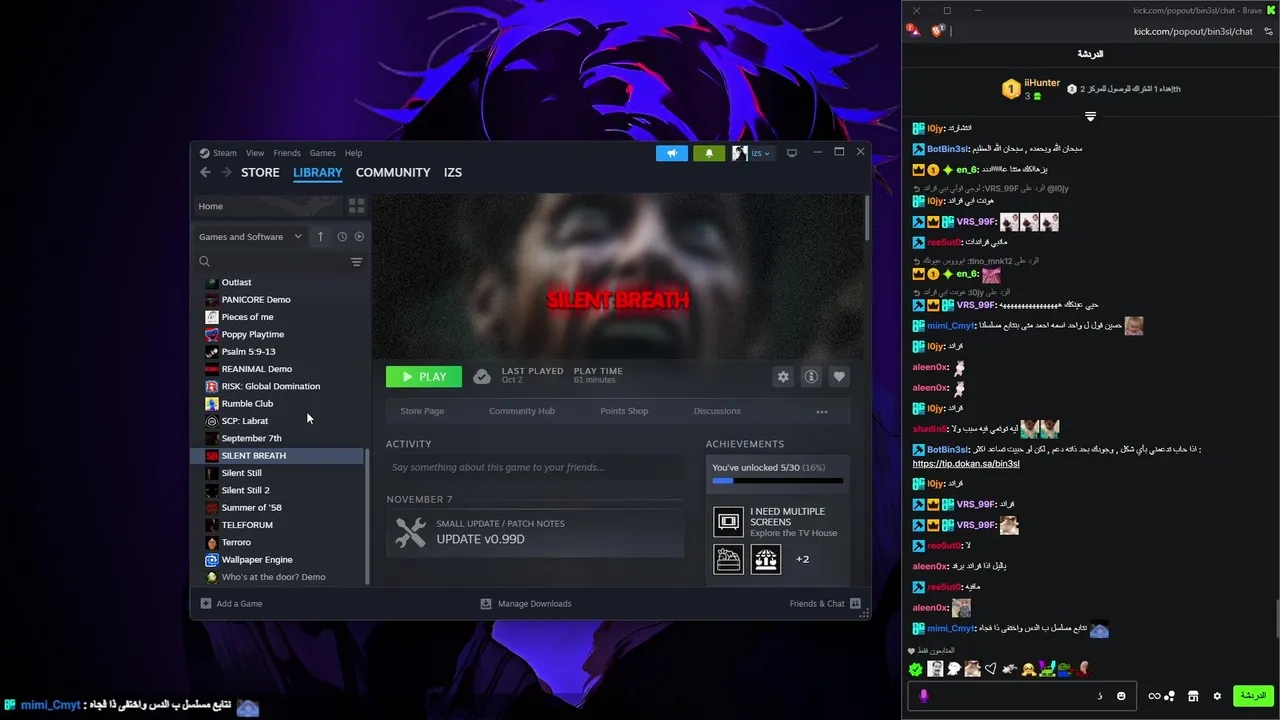1280x720 pixels.
Task: Click Add a Game
Action: [231, 604]
